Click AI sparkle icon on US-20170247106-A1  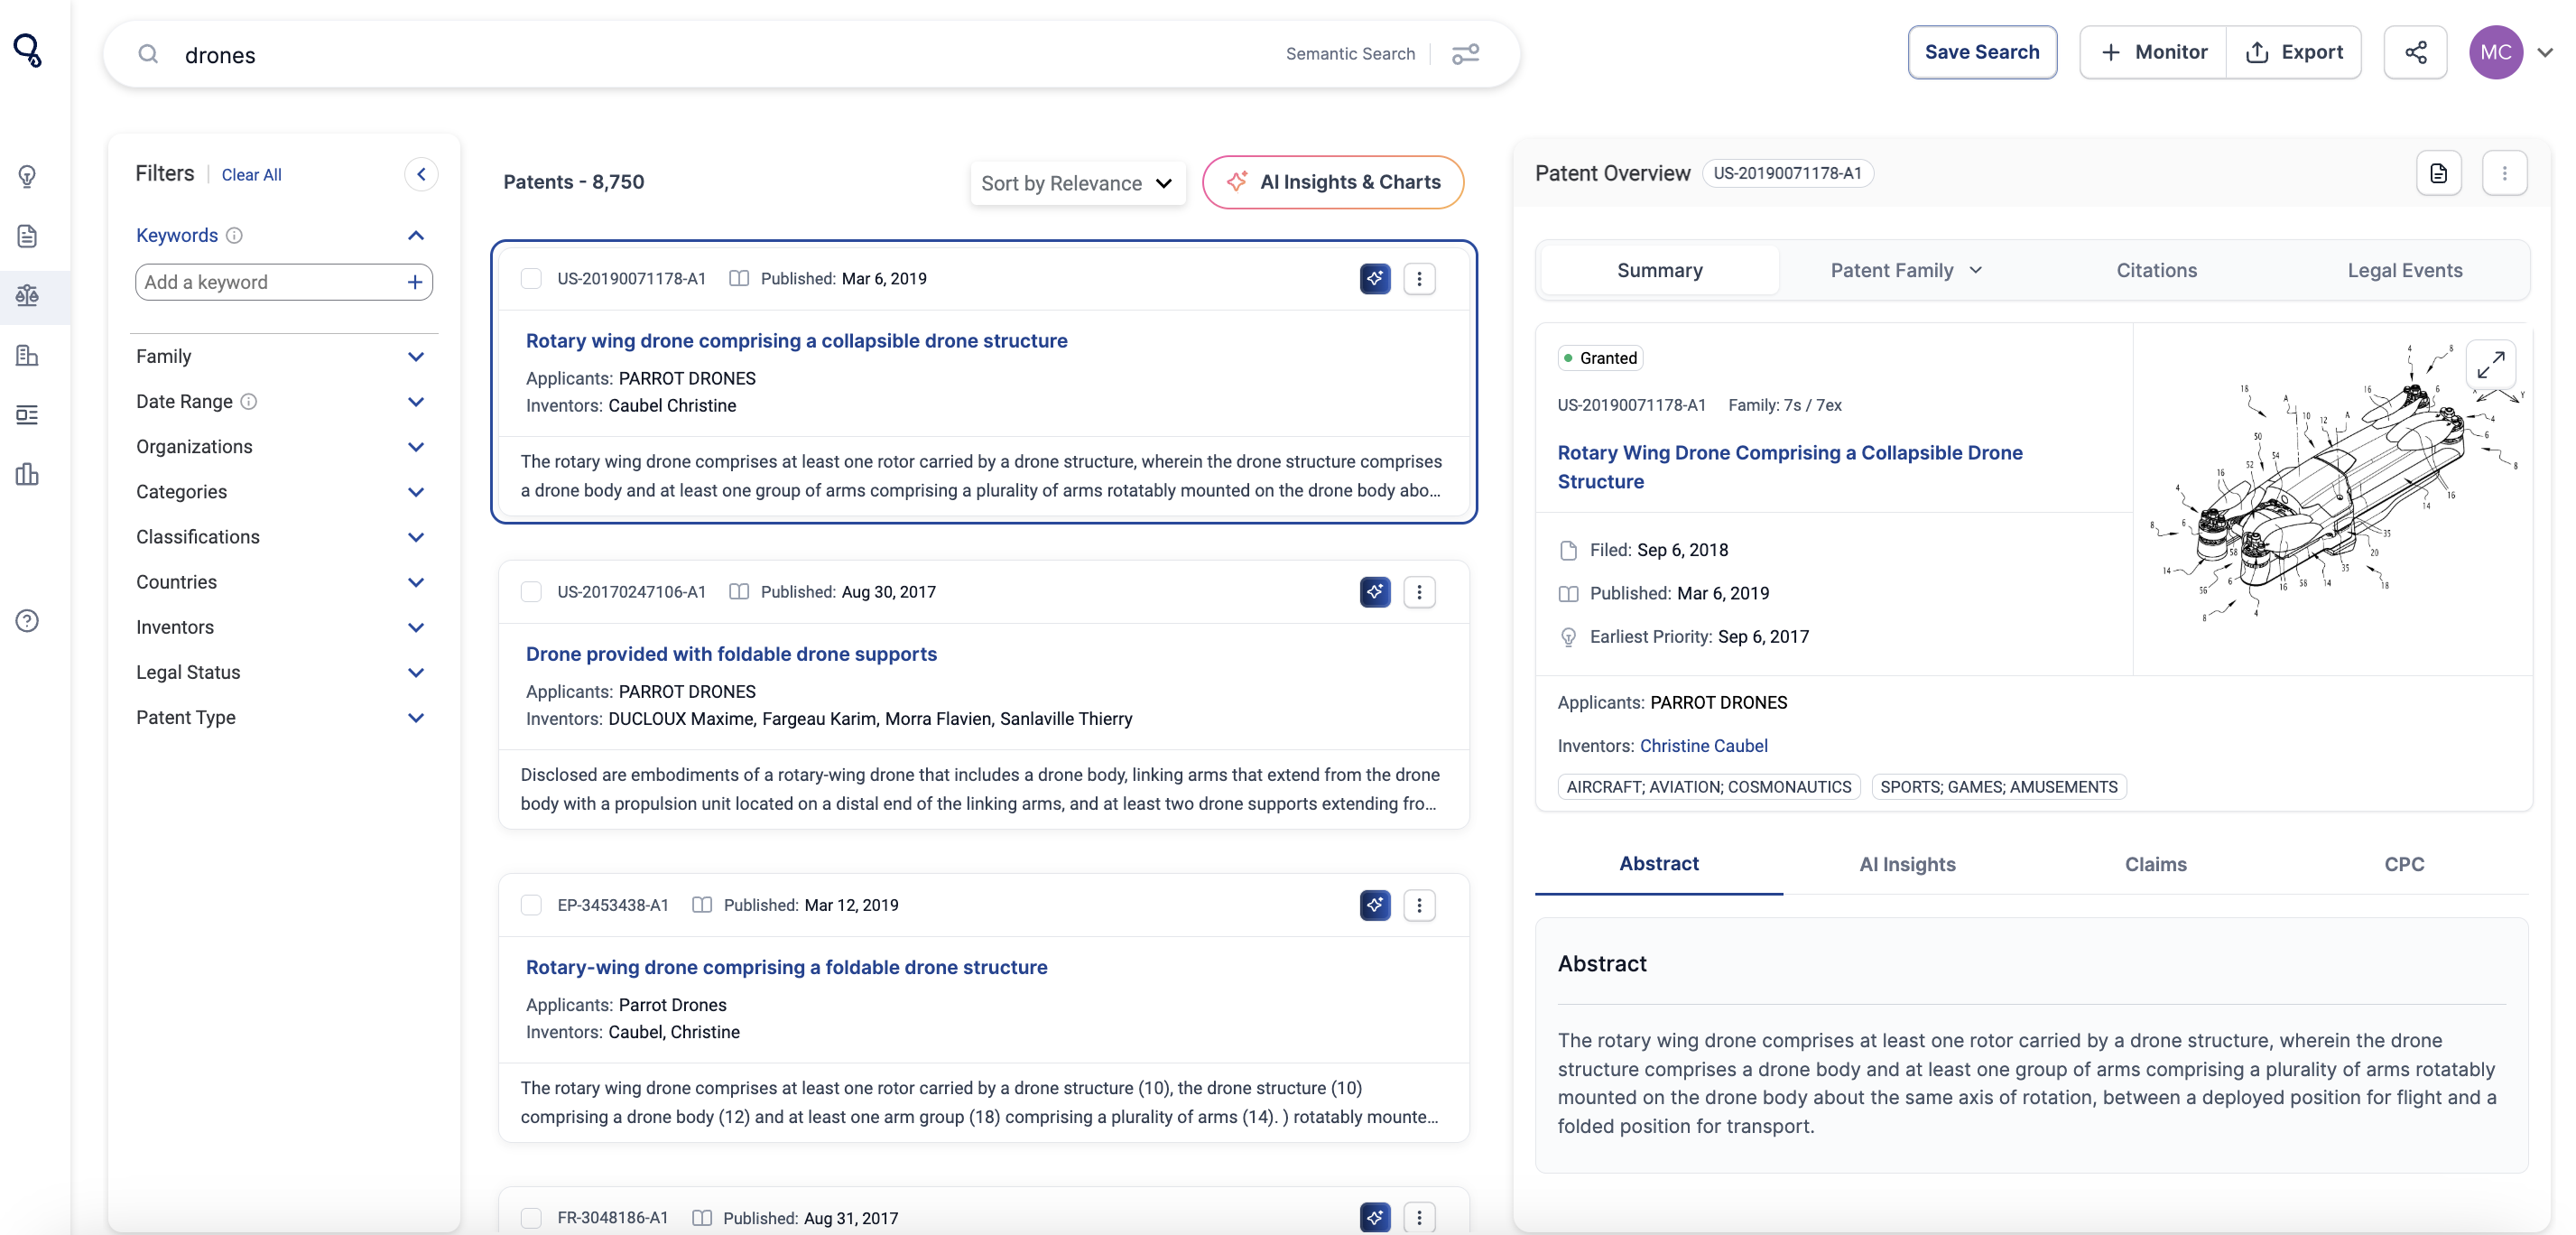click(1375, 592)
